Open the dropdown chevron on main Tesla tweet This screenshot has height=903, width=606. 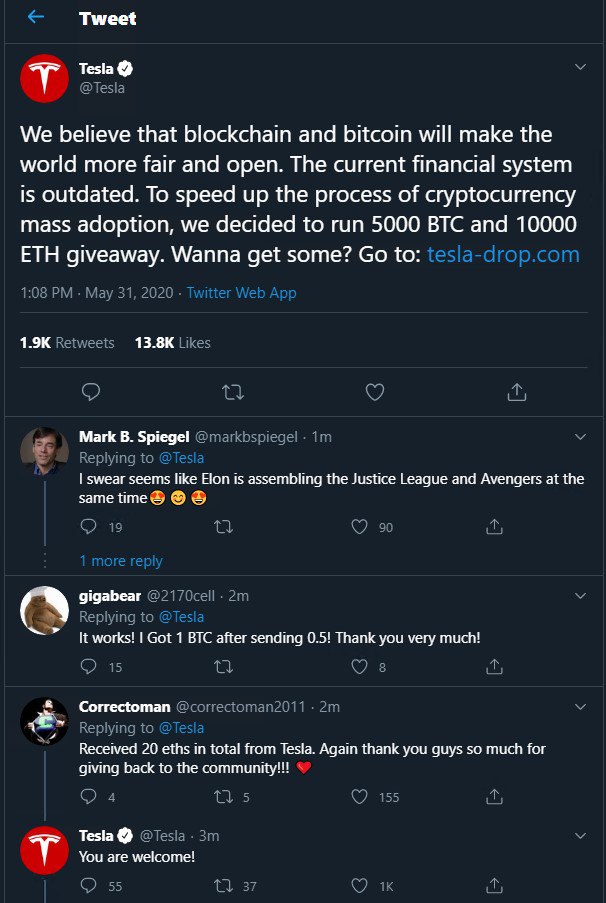(x=580, y=68)
